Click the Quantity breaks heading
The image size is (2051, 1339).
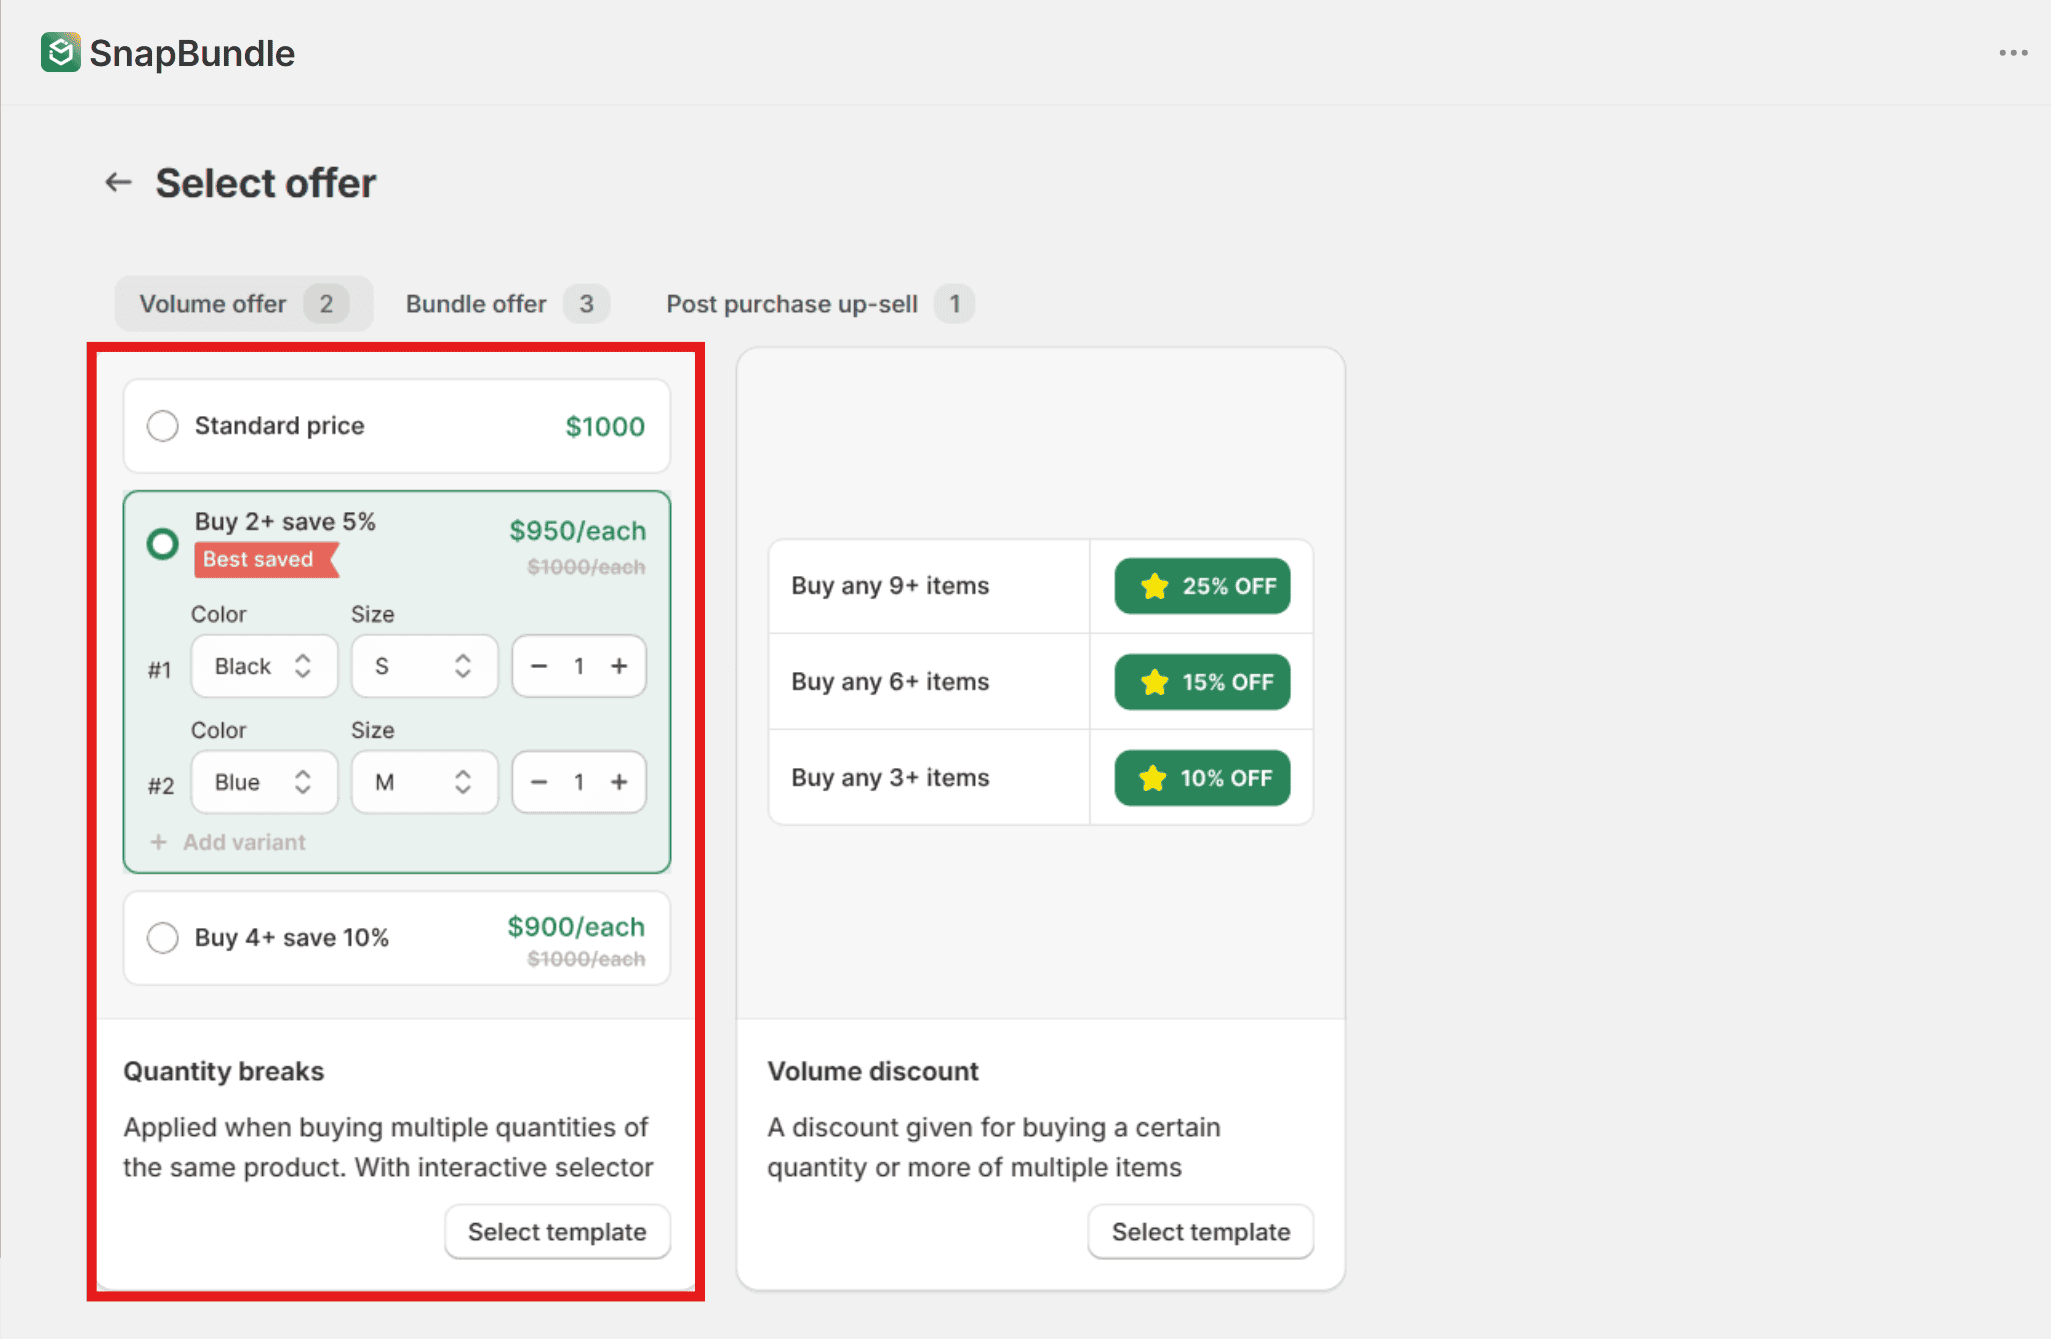click(x=224, y=1072)
